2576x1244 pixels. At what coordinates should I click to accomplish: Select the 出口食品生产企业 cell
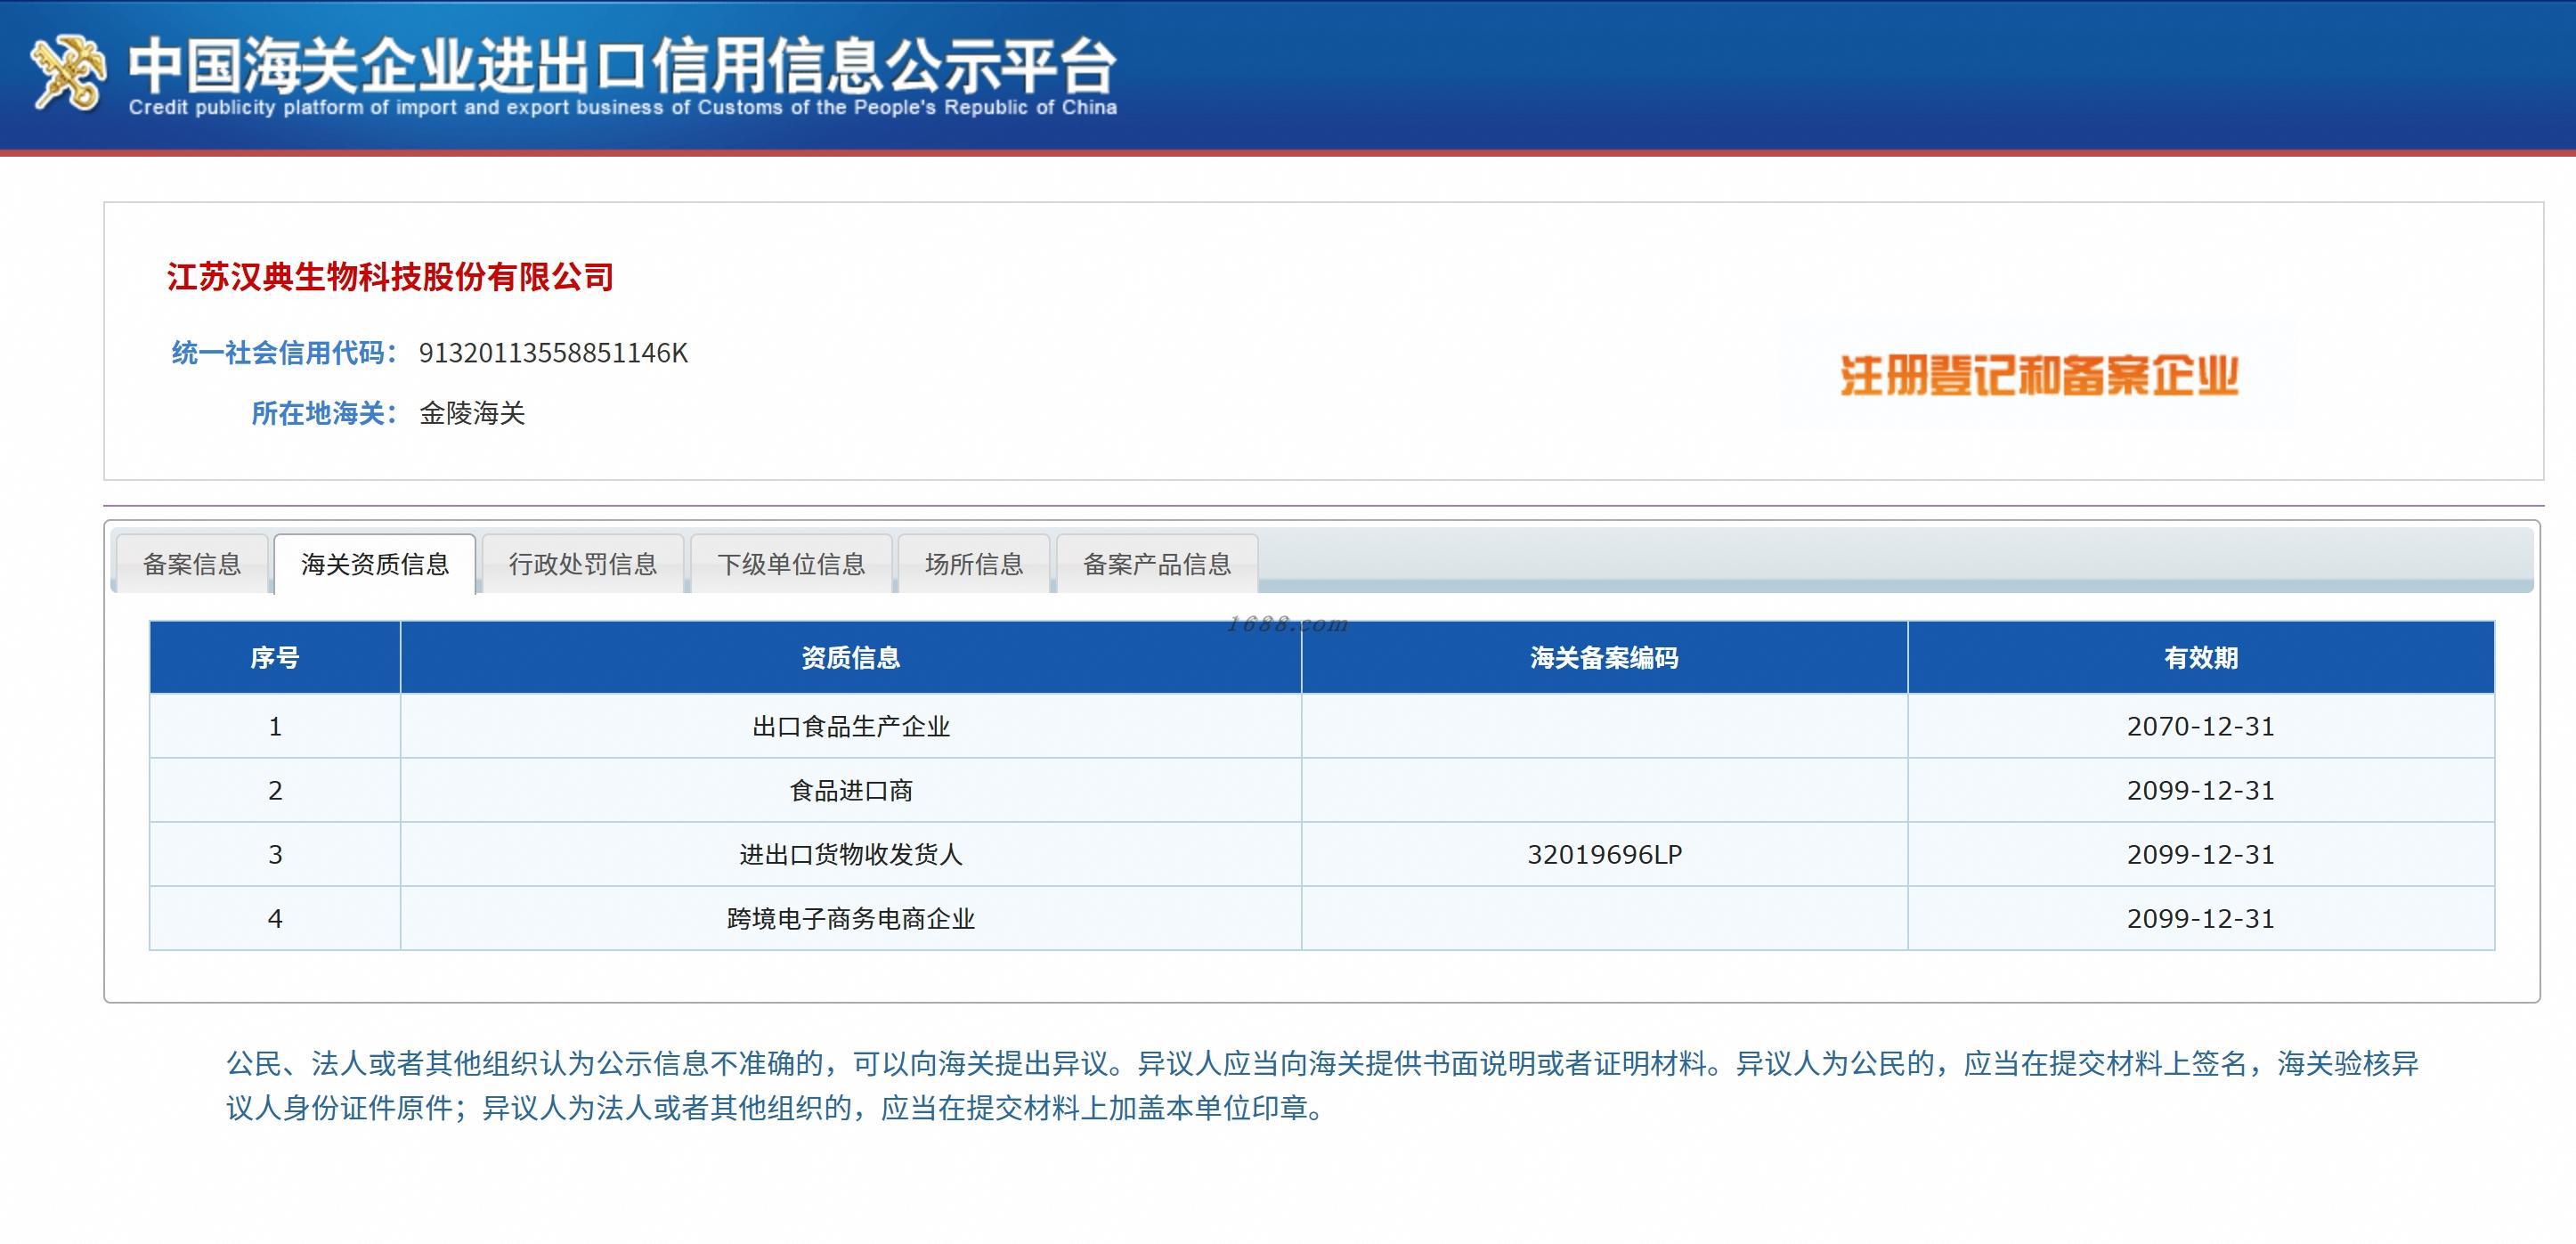click(x=851, y=726)
